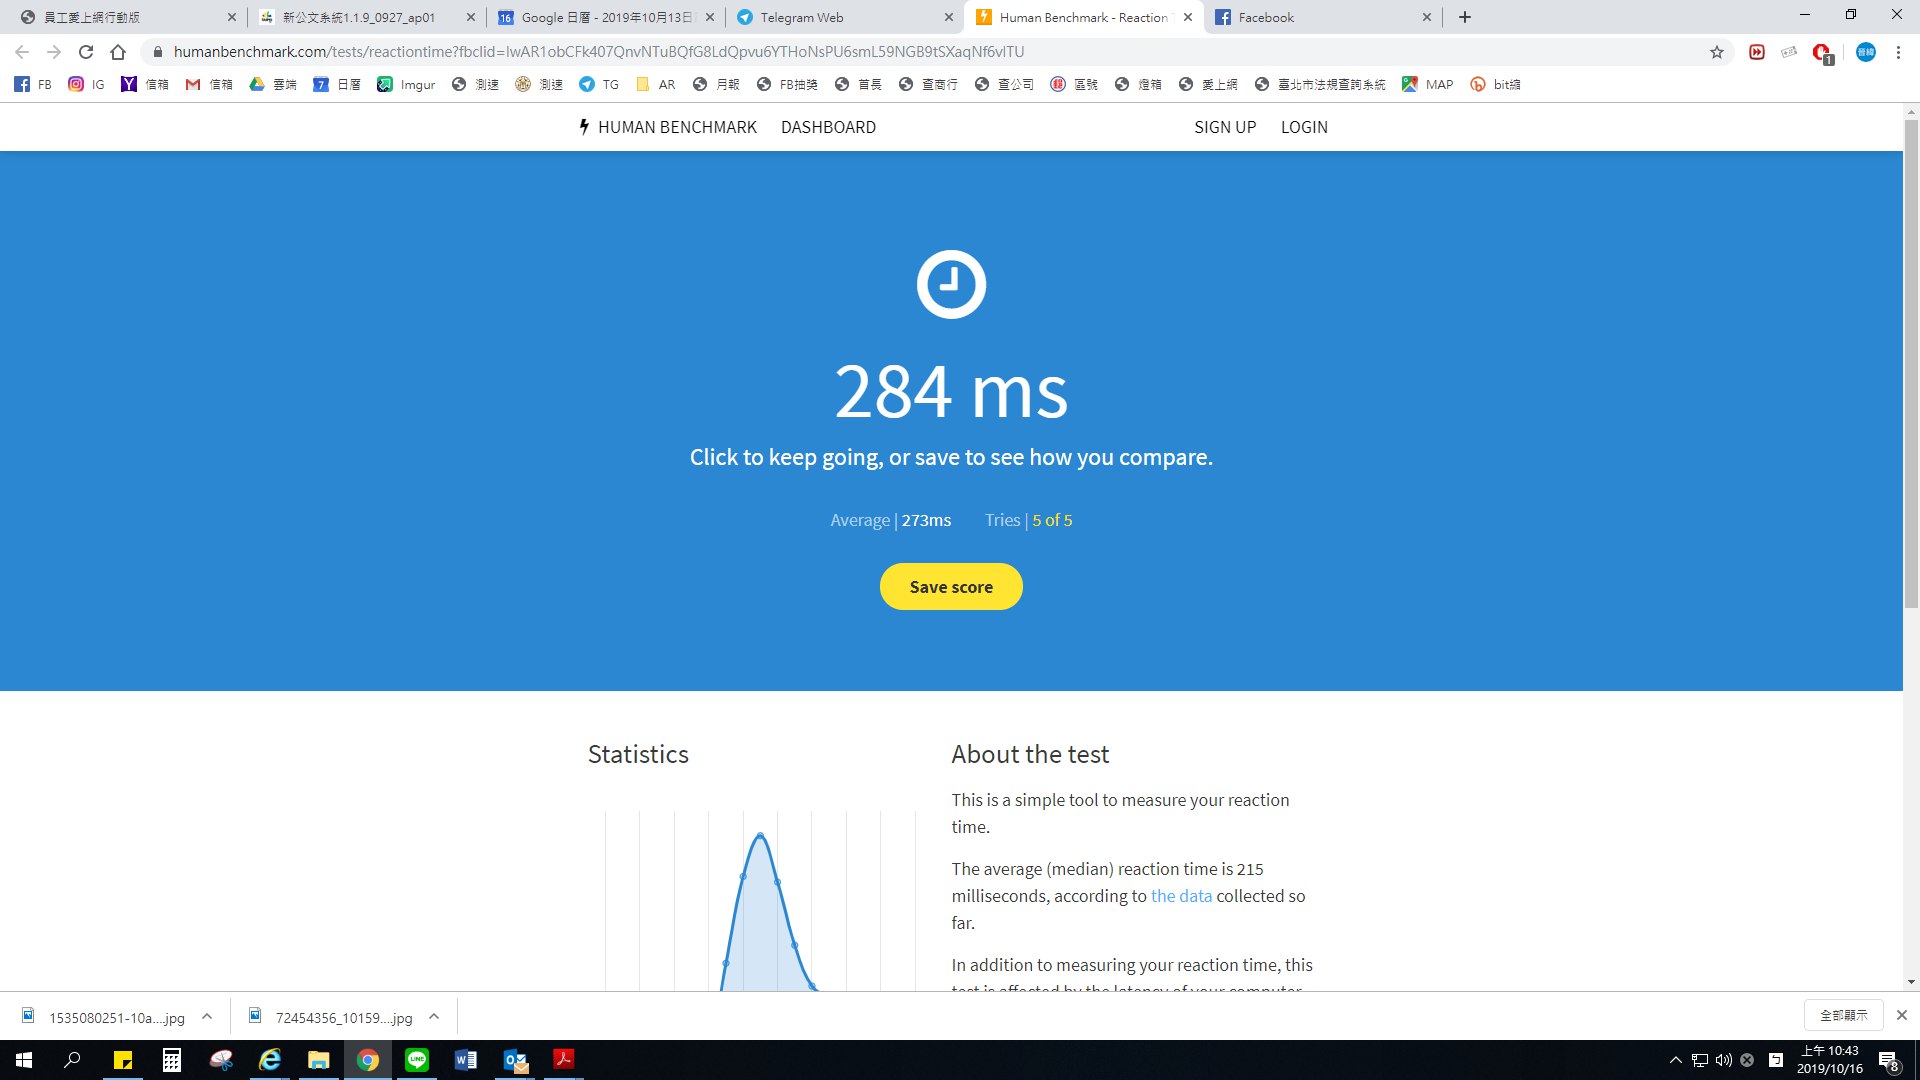Open the Word app from taskbar
1920x1080 pixels.
465,1060
